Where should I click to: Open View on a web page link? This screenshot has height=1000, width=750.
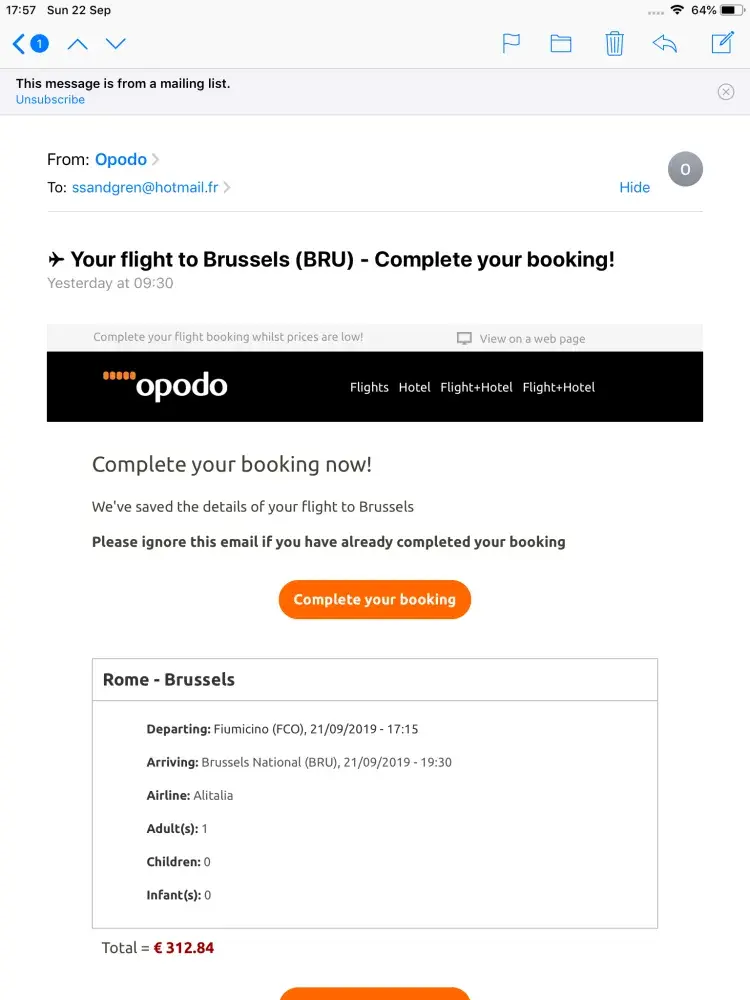[x=531, y=339]
